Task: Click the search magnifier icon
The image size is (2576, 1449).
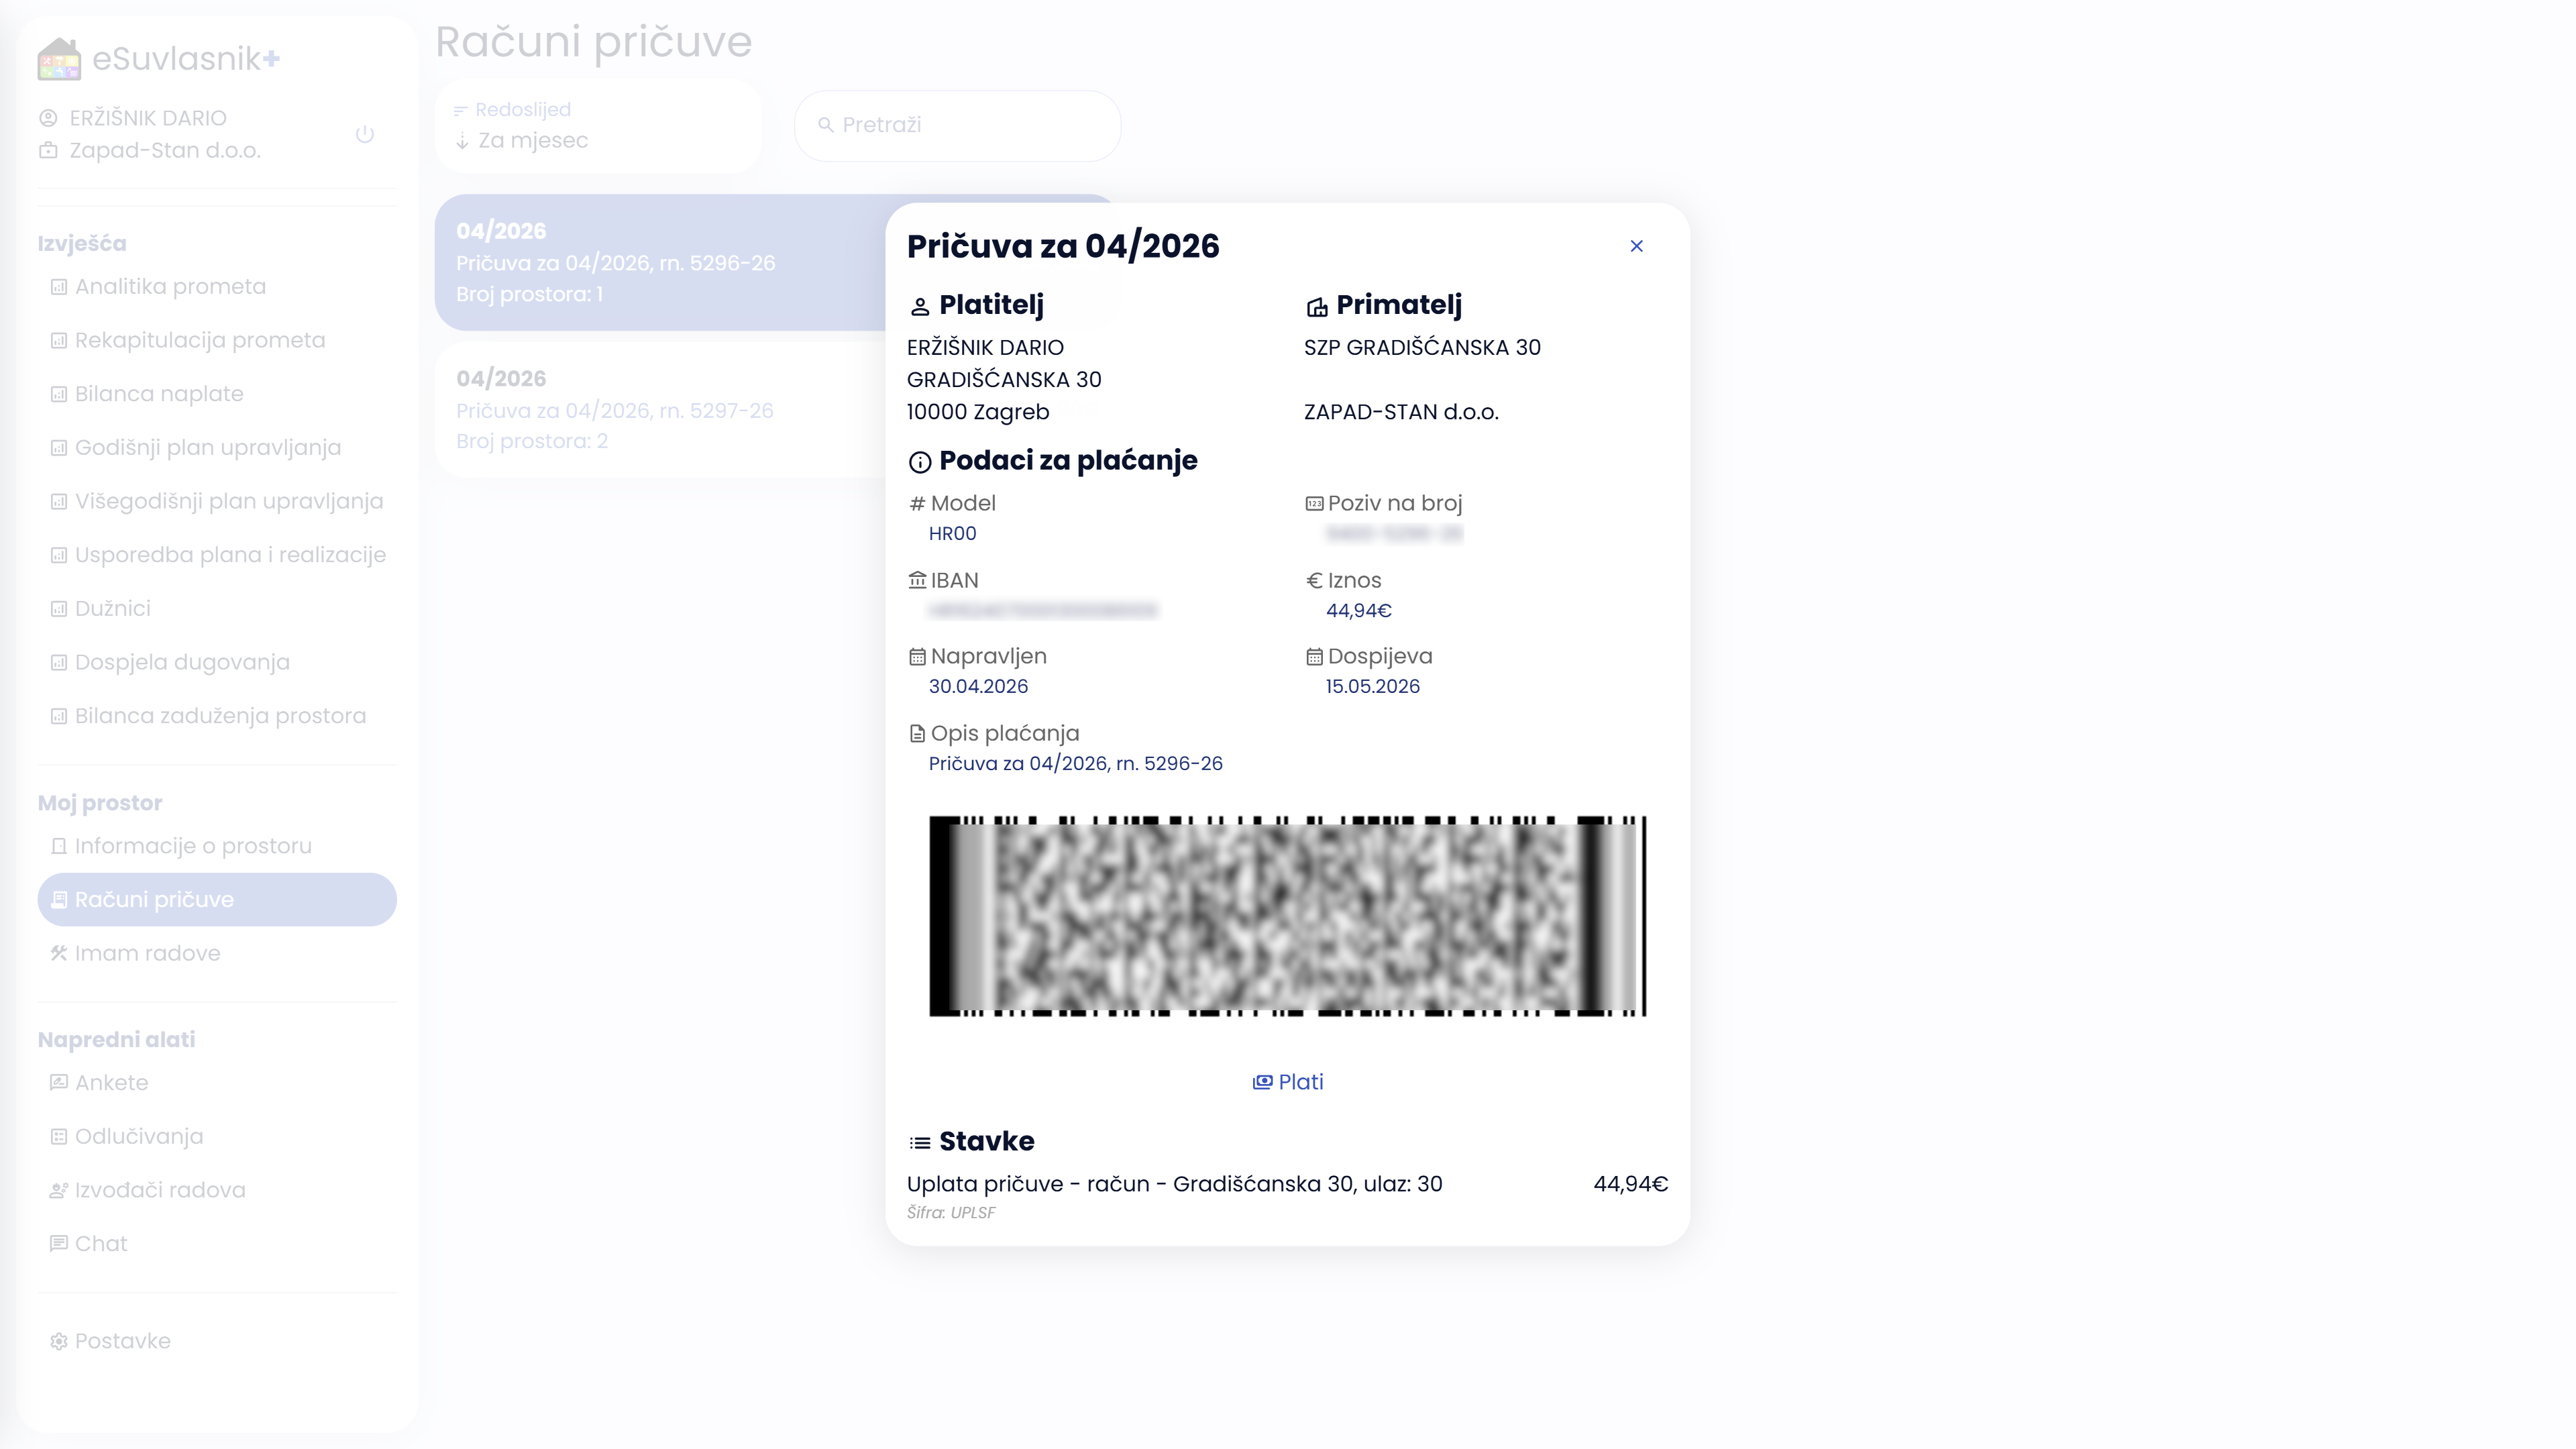Action: [x=826, y=126]
